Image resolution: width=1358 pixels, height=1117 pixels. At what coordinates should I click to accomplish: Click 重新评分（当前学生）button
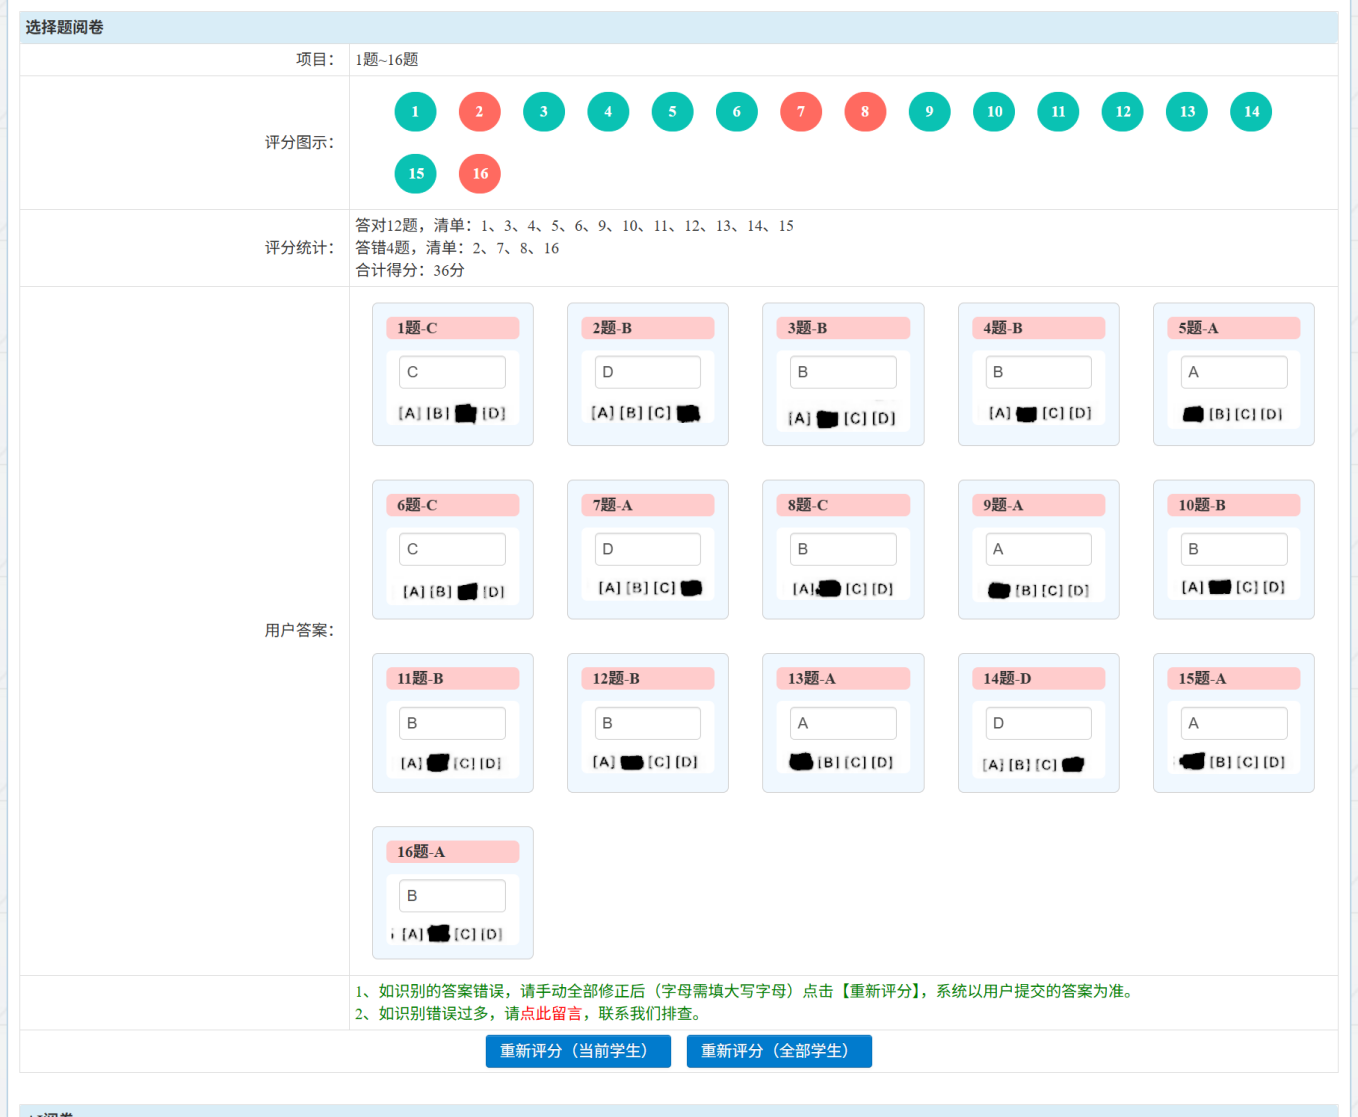coord(577,1051)
